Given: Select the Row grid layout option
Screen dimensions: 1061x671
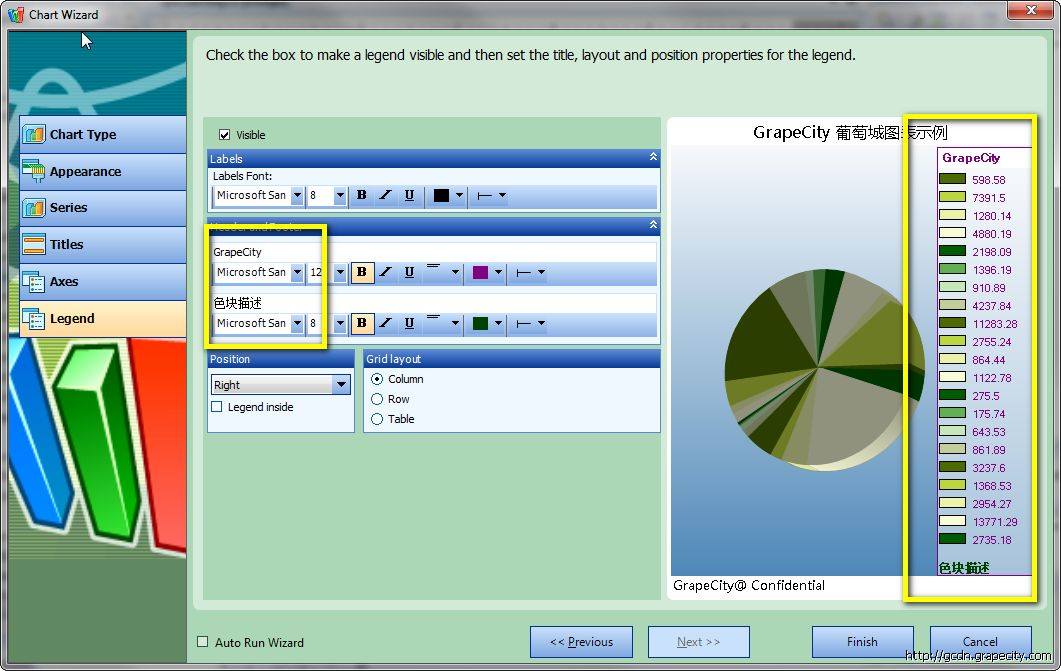Looking at the screenshot, I should coord(377,399).
